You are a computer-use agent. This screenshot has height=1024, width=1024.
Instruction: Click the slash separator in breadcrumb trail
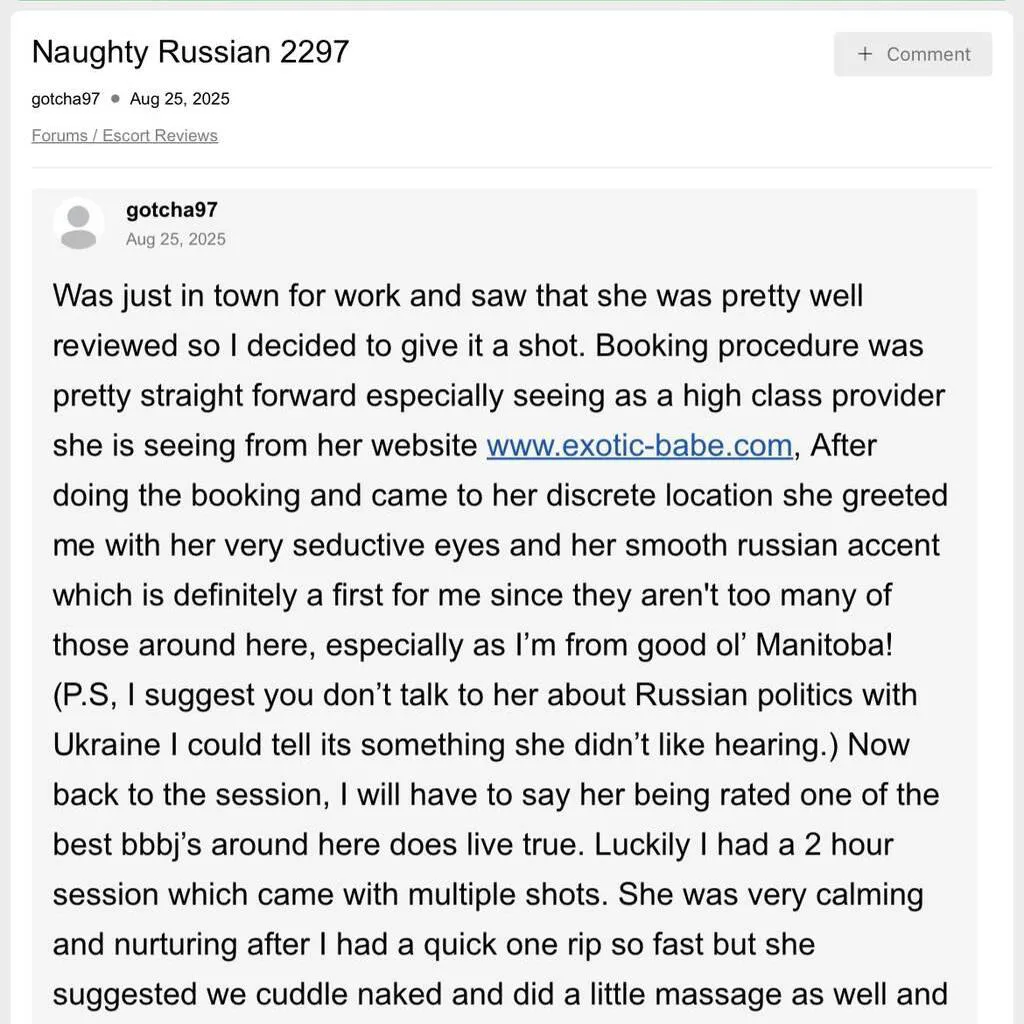pyautogui.click(x=95, y=136)
